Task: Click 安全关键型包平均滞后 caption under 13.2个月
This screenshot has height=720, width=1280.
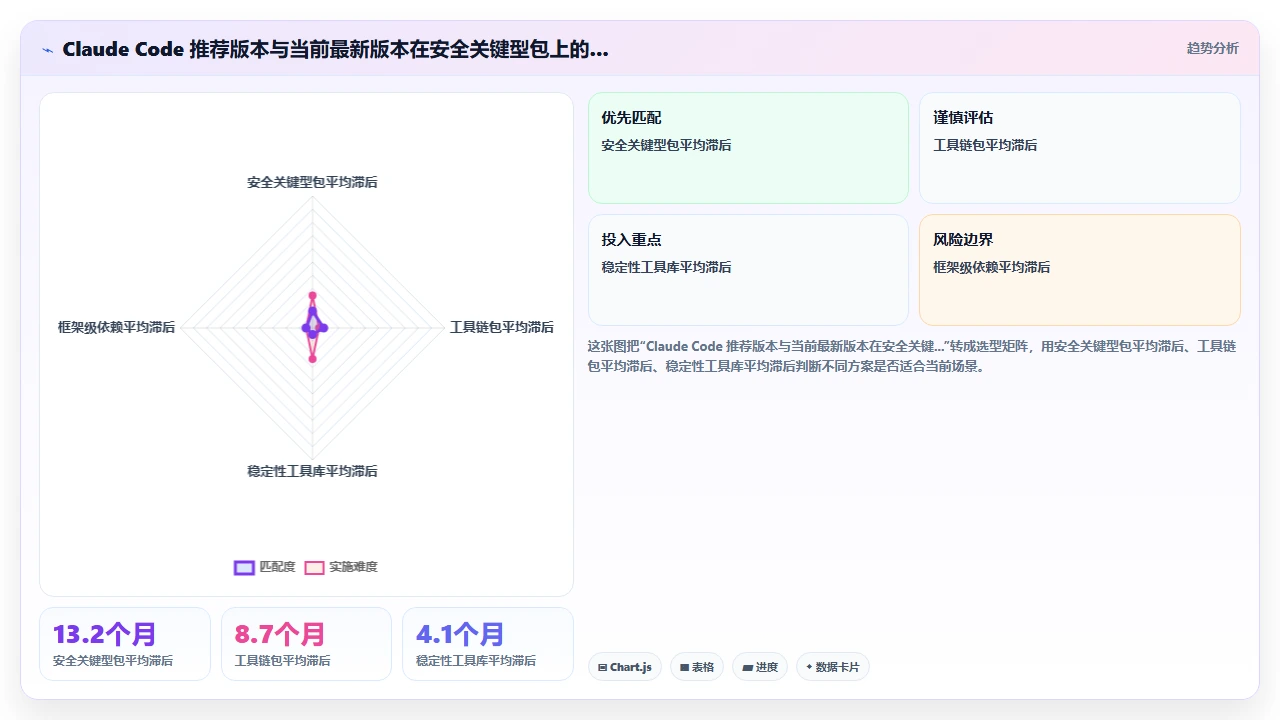Action: click(113, 661)
